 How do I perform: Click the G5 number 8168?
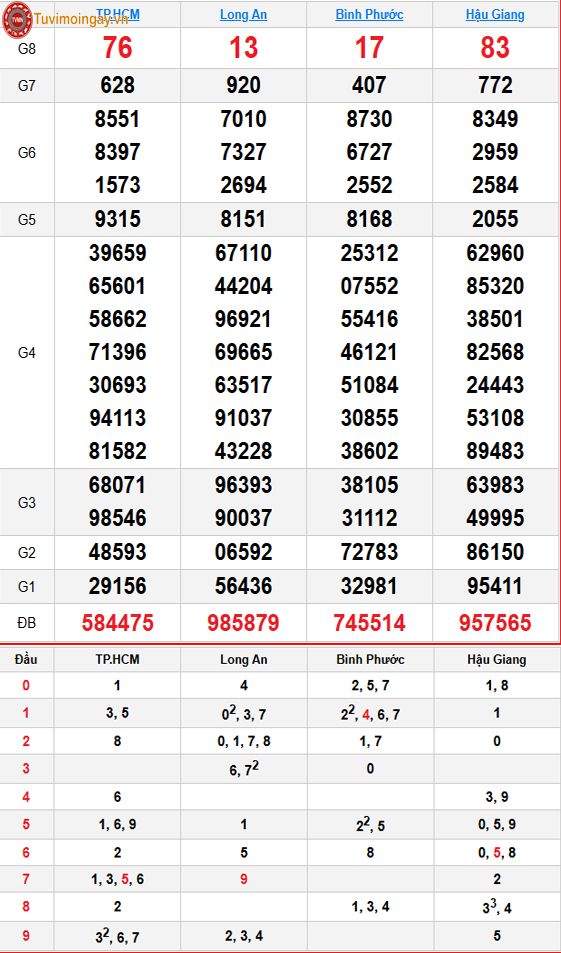pyautogui.click(x=369, y=219)
